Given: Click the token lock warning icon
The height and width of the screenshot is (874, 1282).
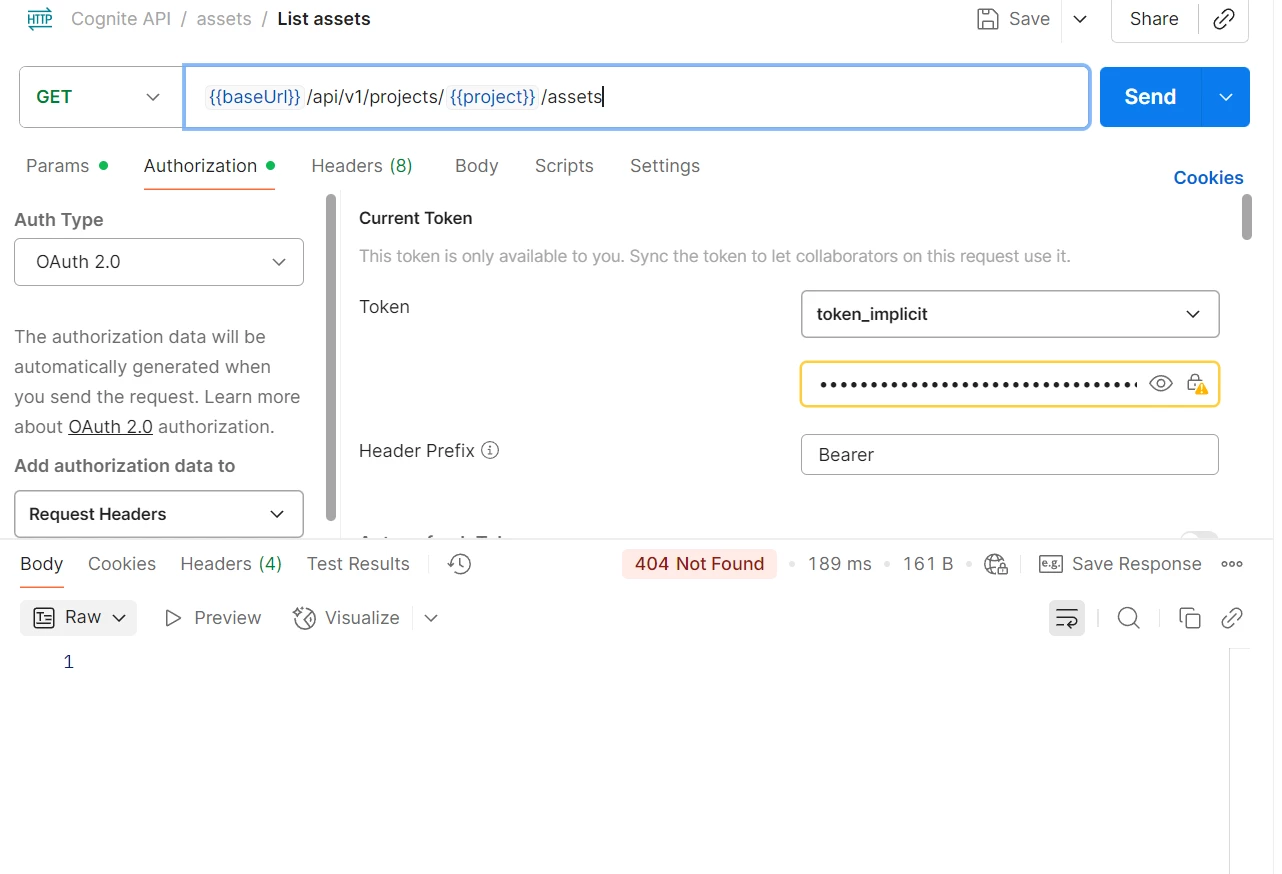Looking at the screenshot, I should (x=1197, y=384).
